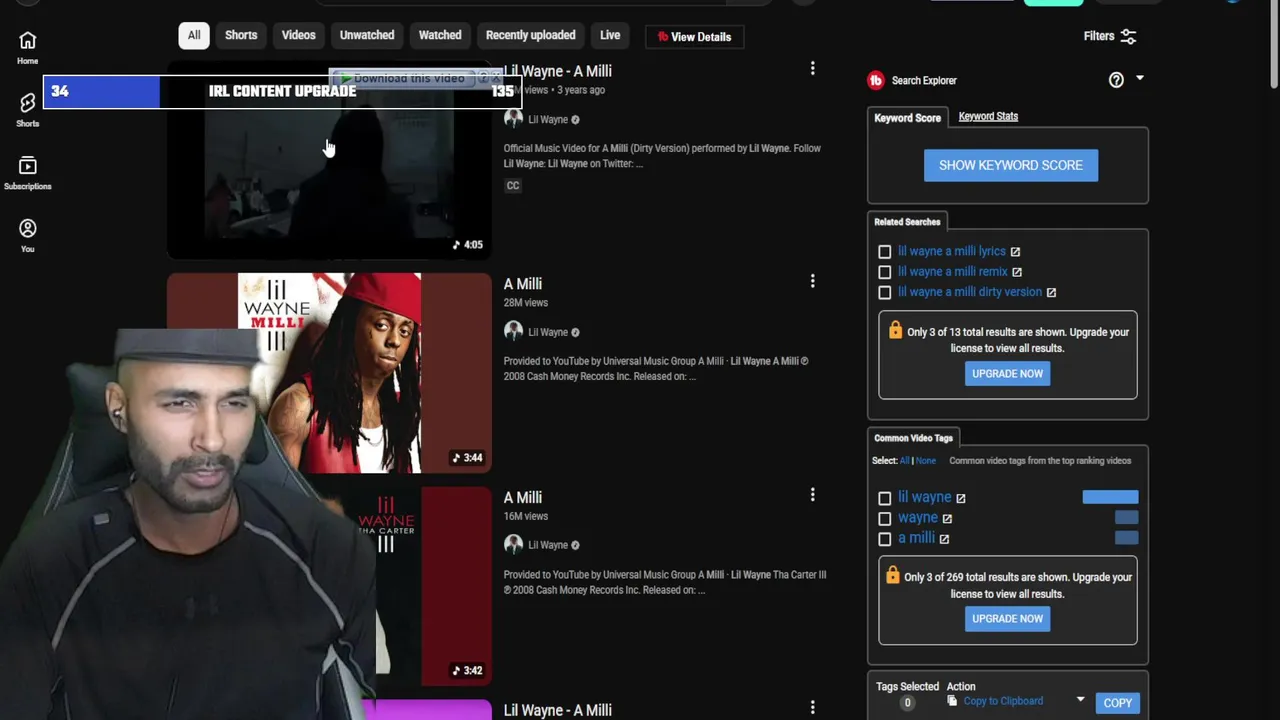
Task: Open external link icon next to 'wayne' tag
Action: tap(947, 519)
